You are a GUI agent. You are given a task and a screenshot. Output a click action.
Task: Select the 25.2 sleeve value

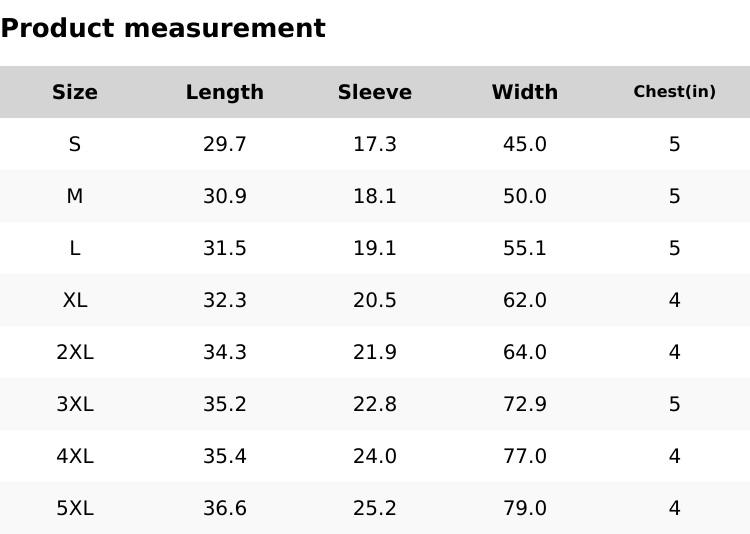click(375, 508)
